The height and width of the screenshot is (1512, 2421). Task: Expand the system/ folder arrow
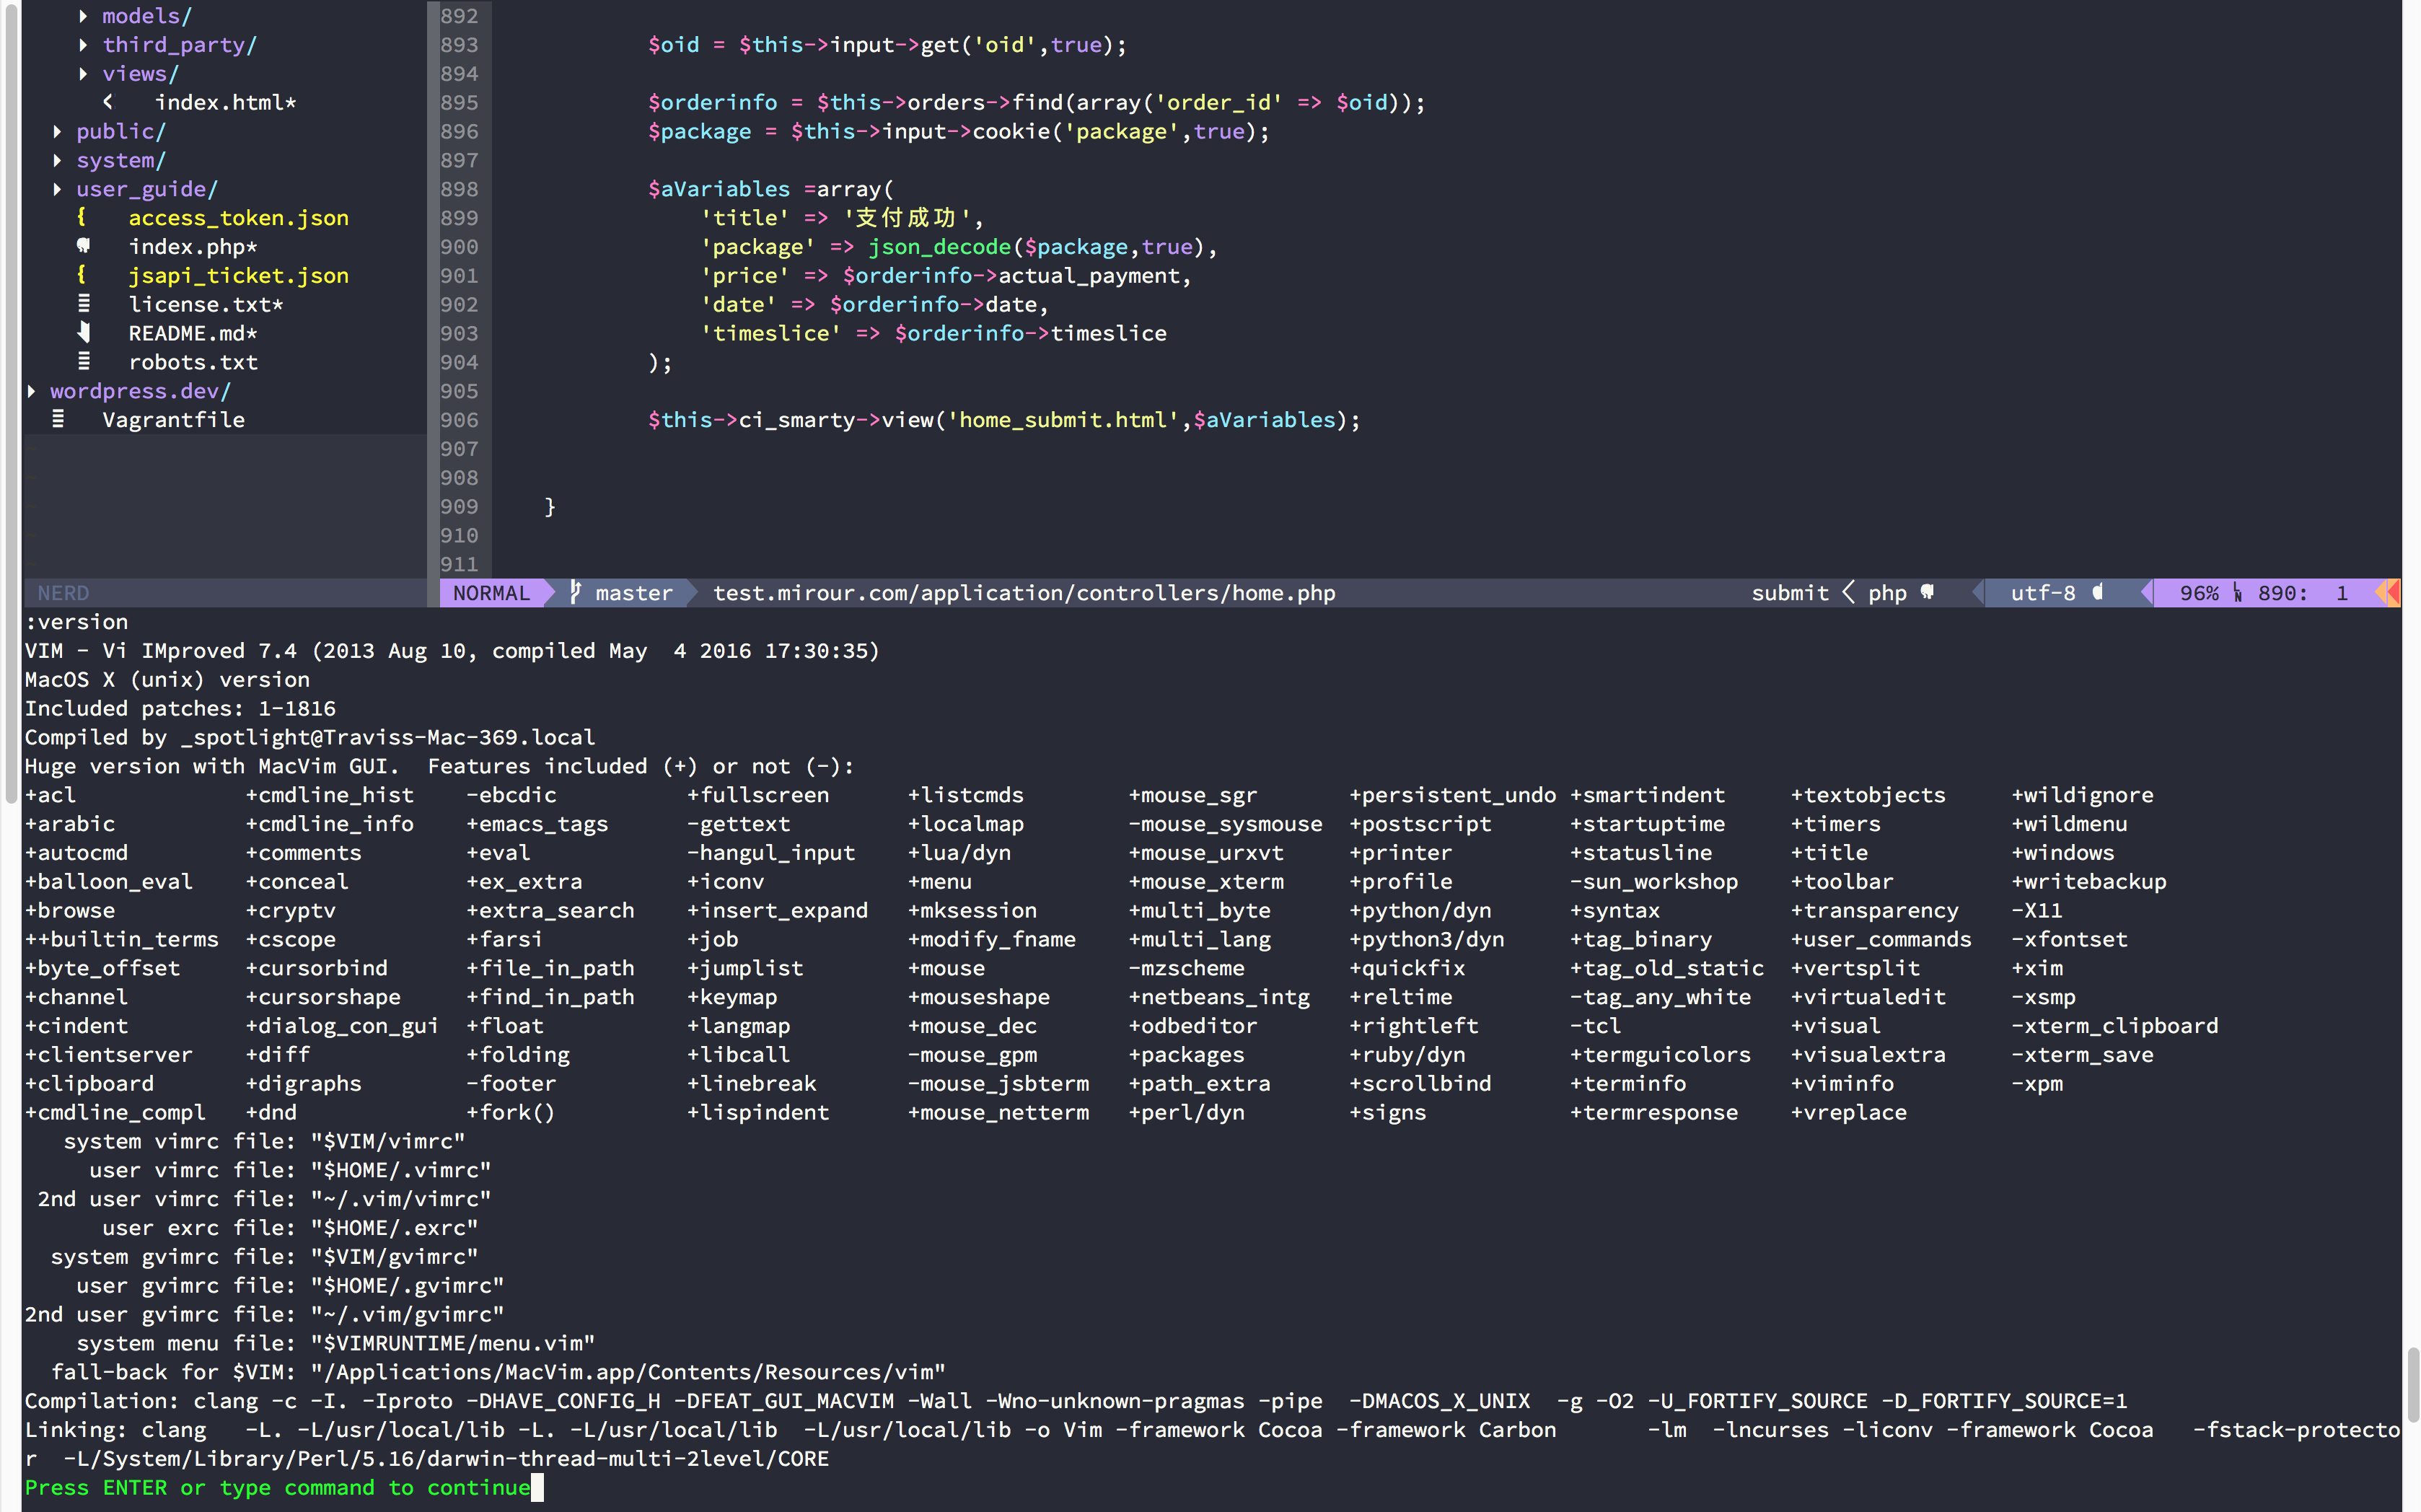pyautogui.click(x=57, y=161)
